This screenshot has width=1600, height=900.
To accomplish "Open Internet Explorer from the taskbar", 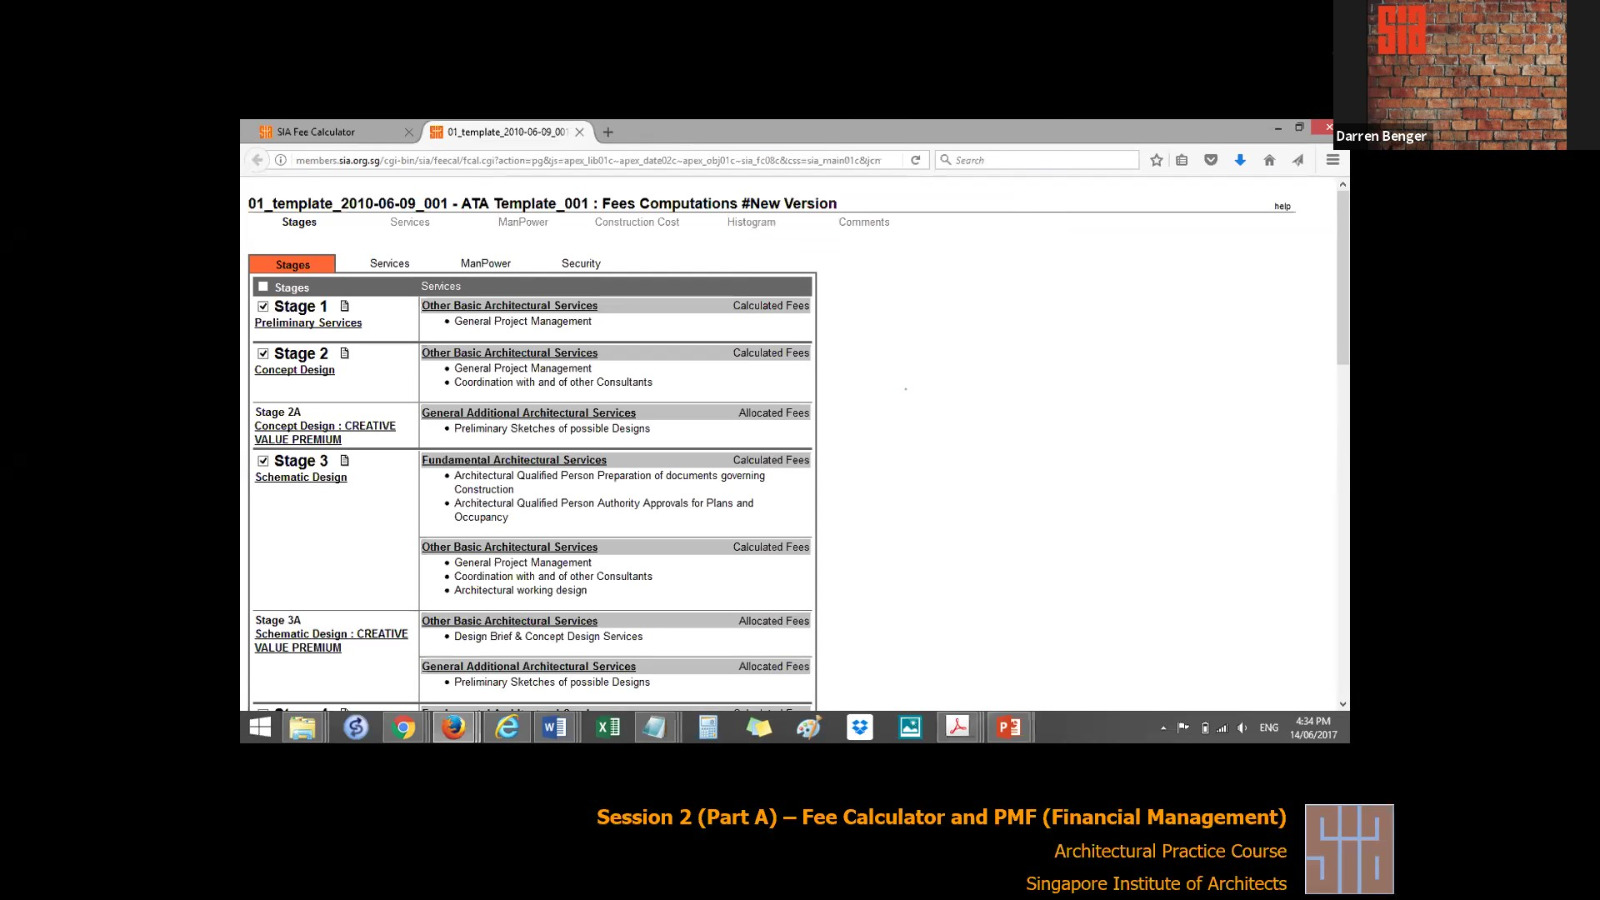I will click(x=507, y=727).
